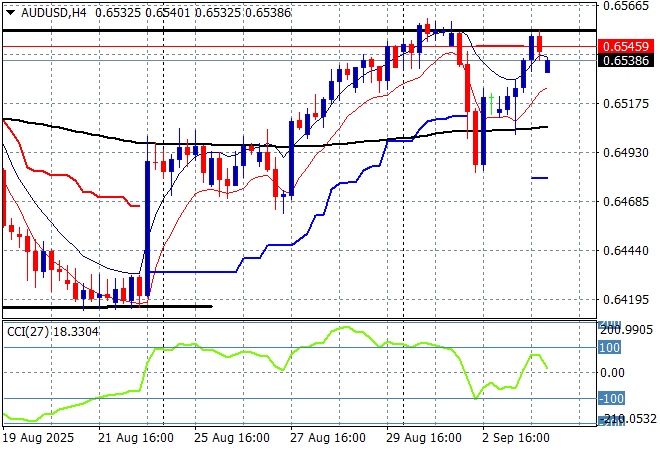Image resolution: width=660 pixels, height=450 pixels.
Task: Click the AUDUSD,H4 chart title
Action: 53,13
